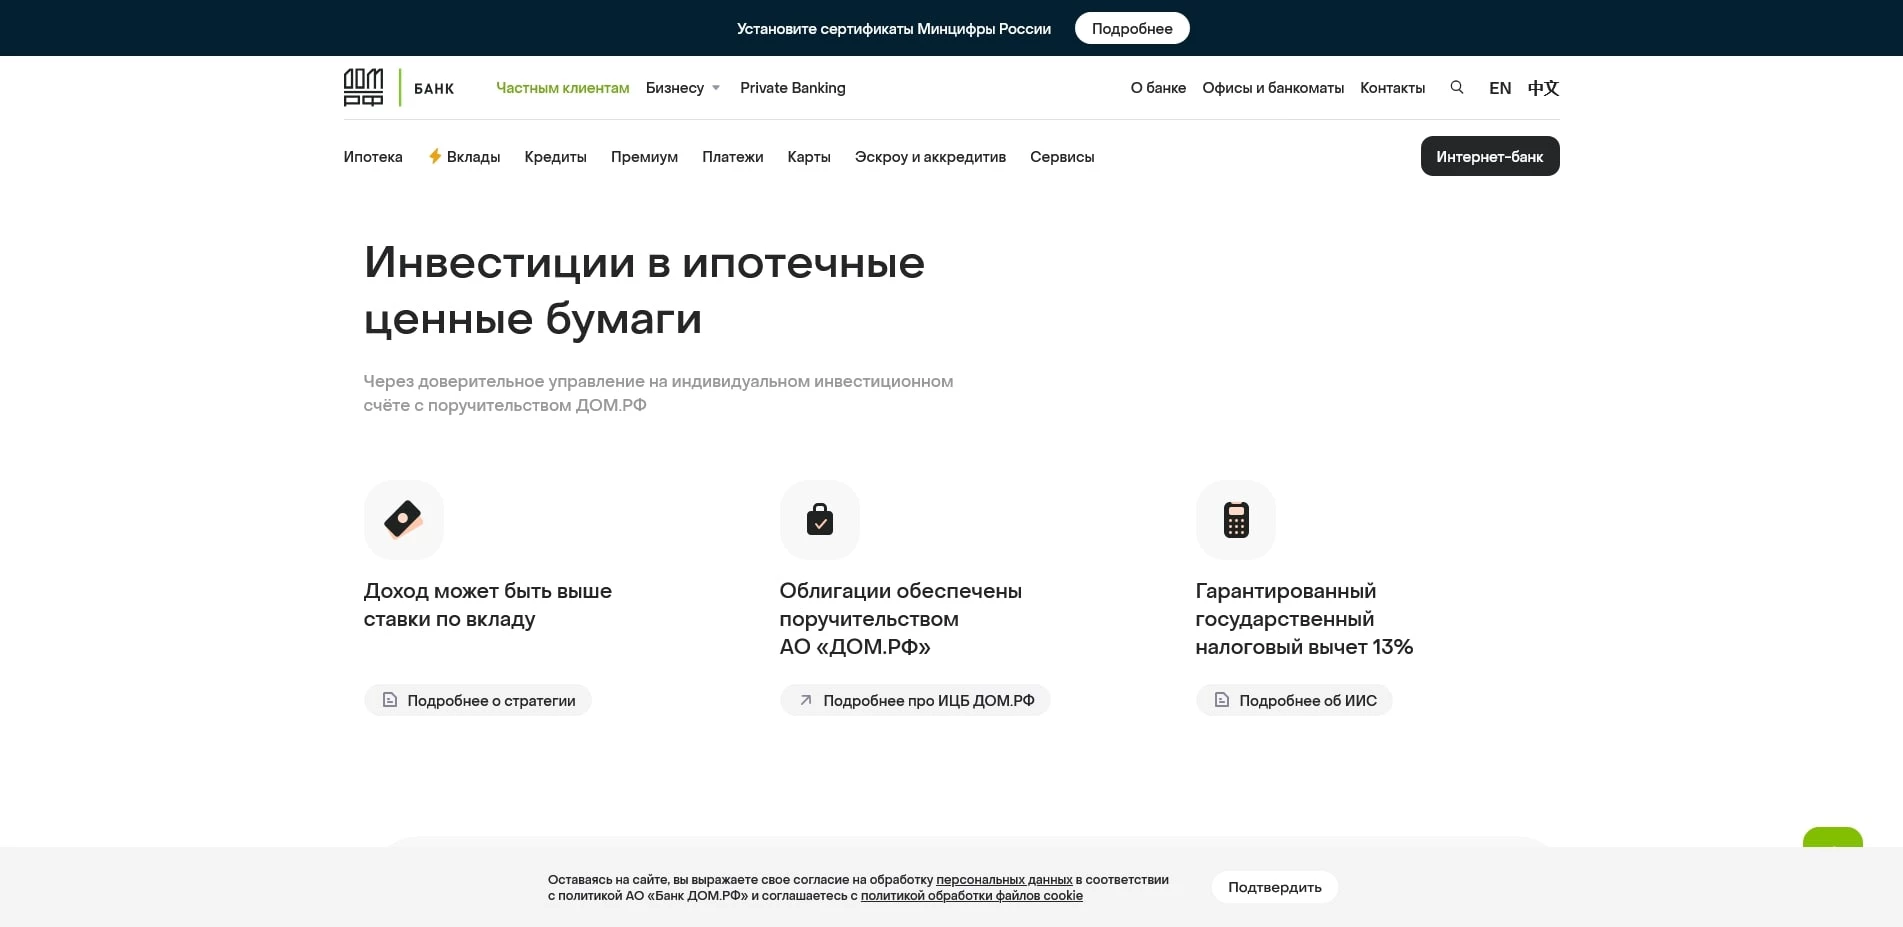Viewport: 1903px width, 927px height.
Task: Open the персональных данных link
Action: tap(1003, 880)
